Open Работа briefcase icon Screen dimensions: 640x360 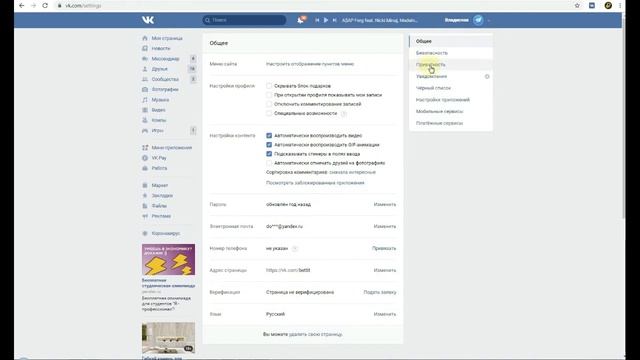[145, 168]
